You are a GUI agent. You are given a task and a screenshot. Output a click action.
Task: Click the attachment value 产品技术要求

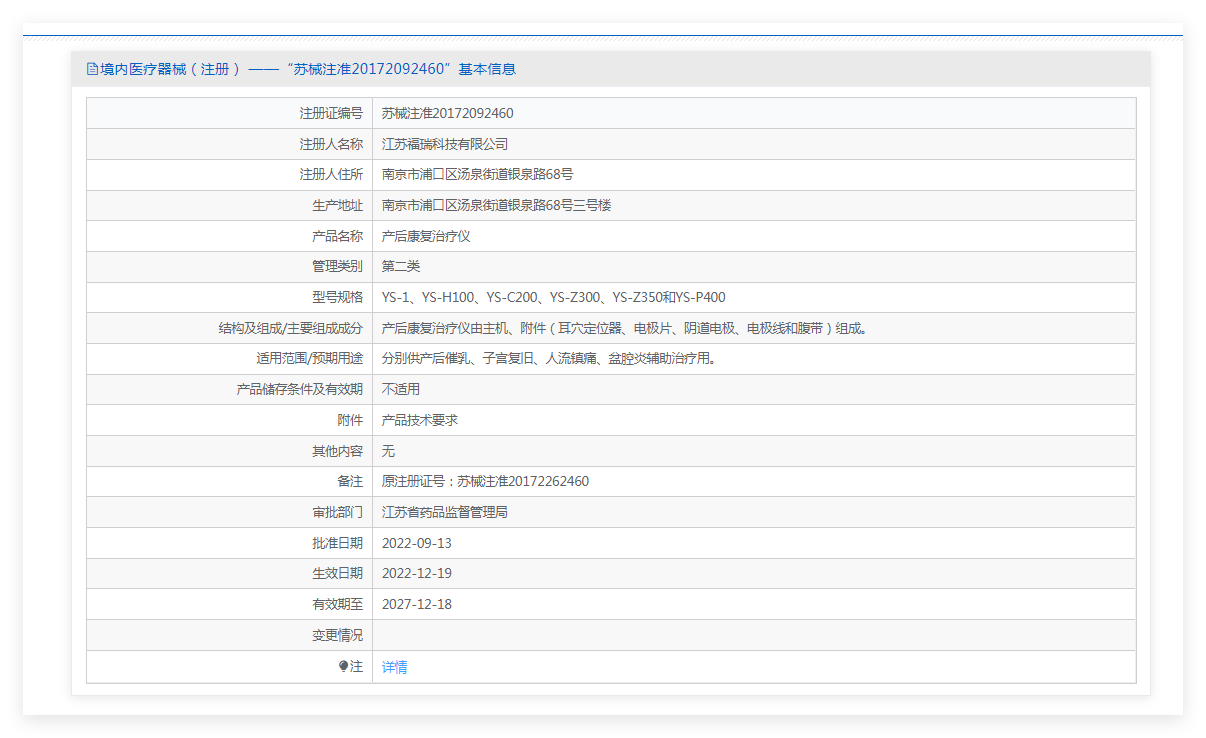coord(420,420)
